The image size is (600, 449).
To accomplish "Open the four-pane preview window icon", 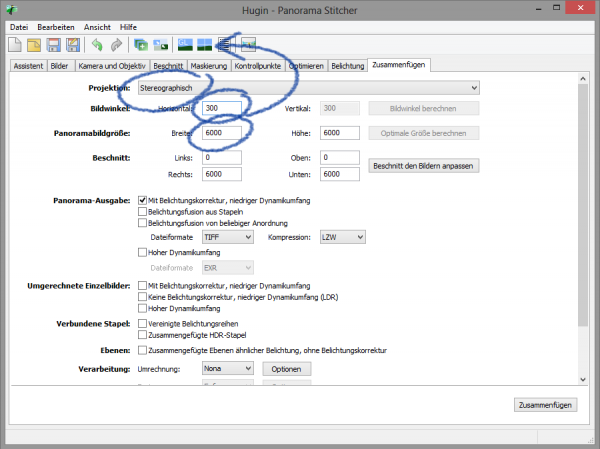I will [x=204, y=45].
